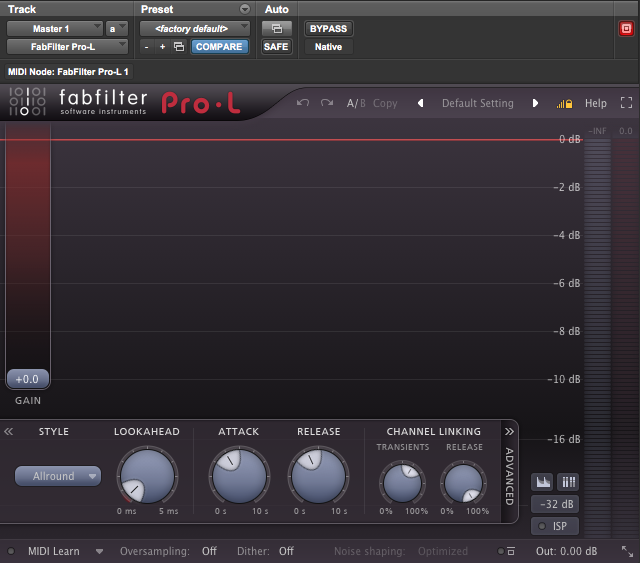Click the SAFE automation button
Image resolution: width=640 pixels, height=563 pixels.
pos(276,47)
